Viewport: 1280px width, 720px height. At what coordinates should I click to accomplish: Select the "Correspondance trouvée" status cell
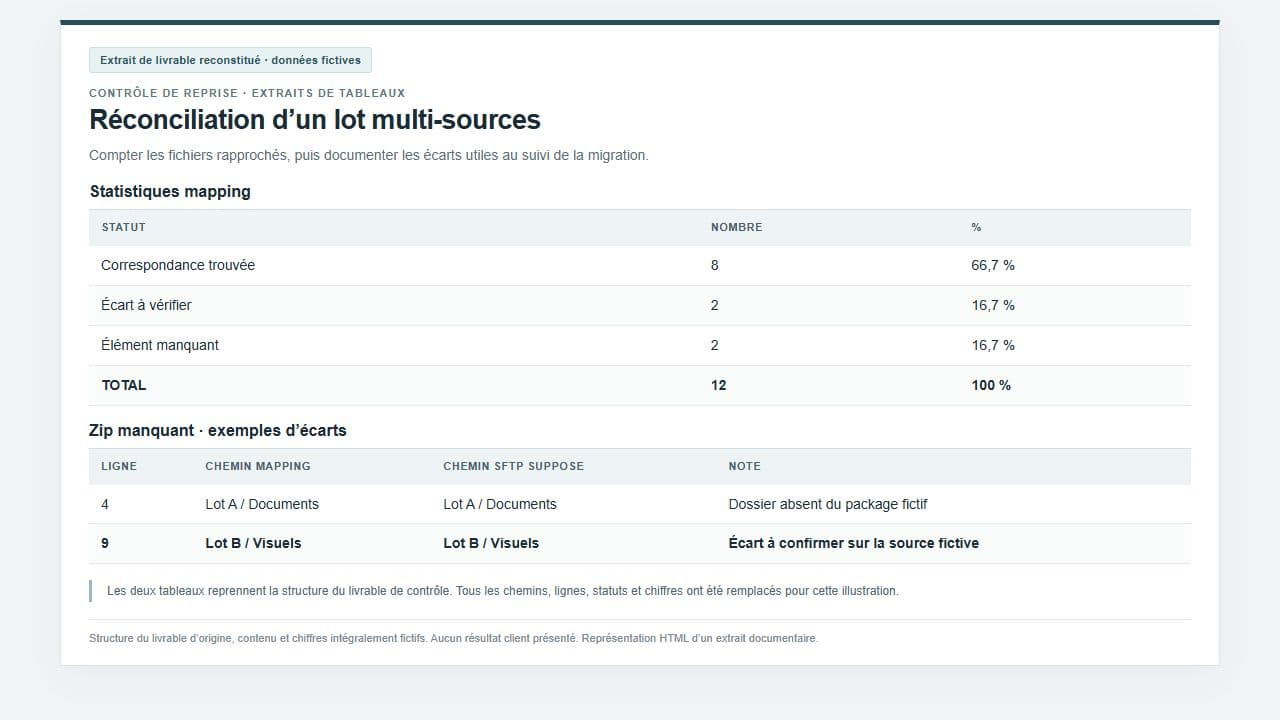(x=178, y=265)
